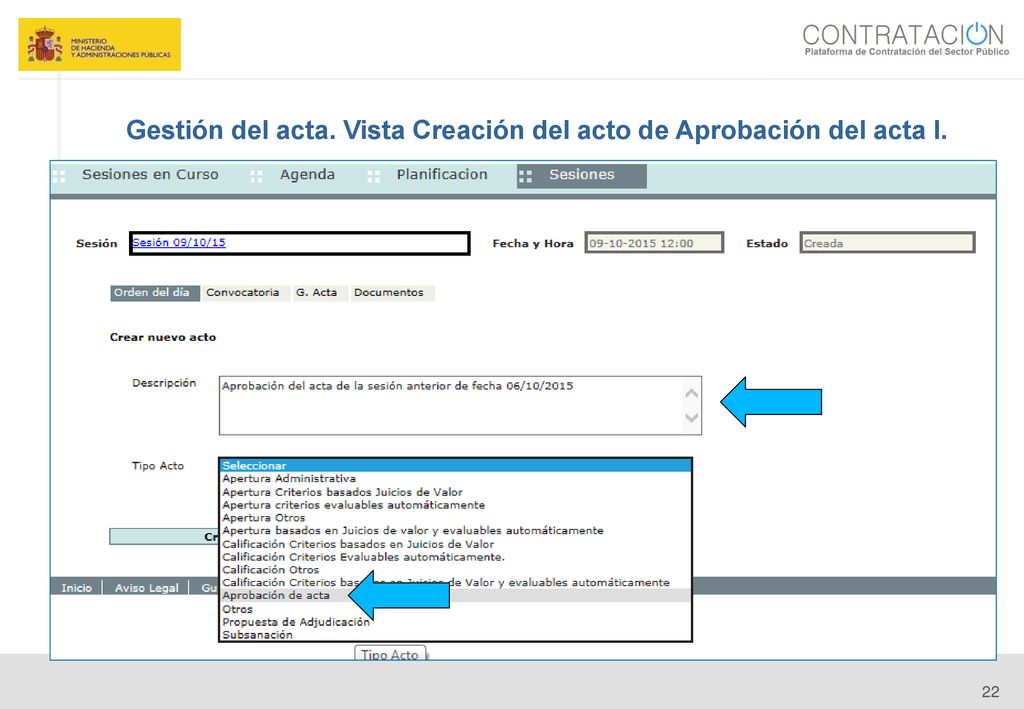
Task: Select Calificación Criterios basados en Juicios de Valor
Action: (455, 544)
